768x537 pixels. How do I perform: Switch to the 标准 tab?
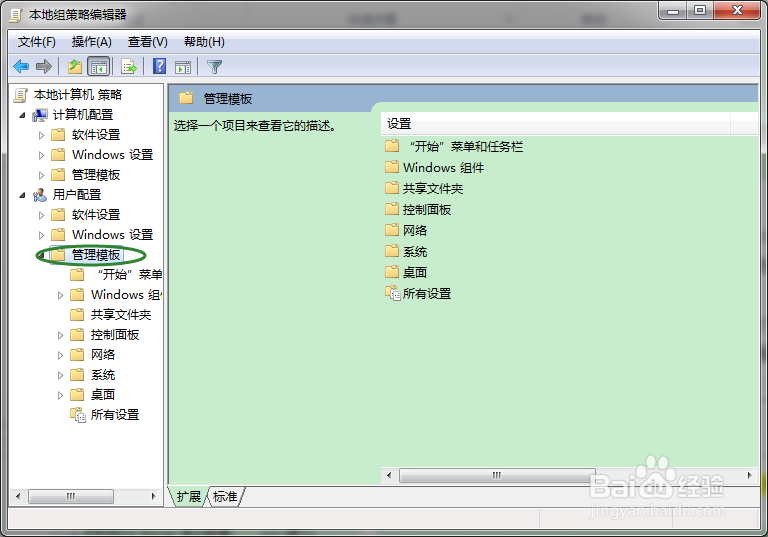pos(225,497)
